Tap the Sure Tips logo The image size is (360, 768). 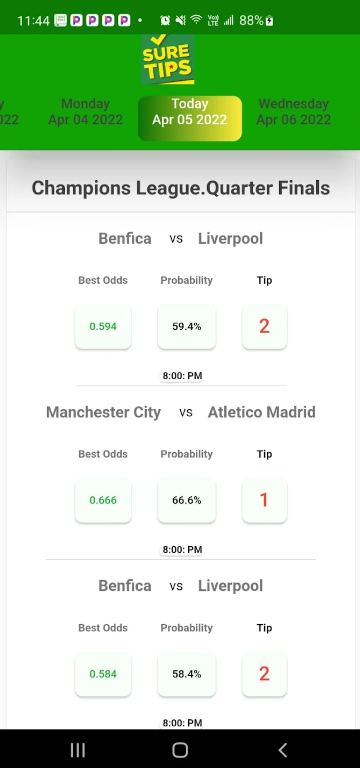[168, 60]
